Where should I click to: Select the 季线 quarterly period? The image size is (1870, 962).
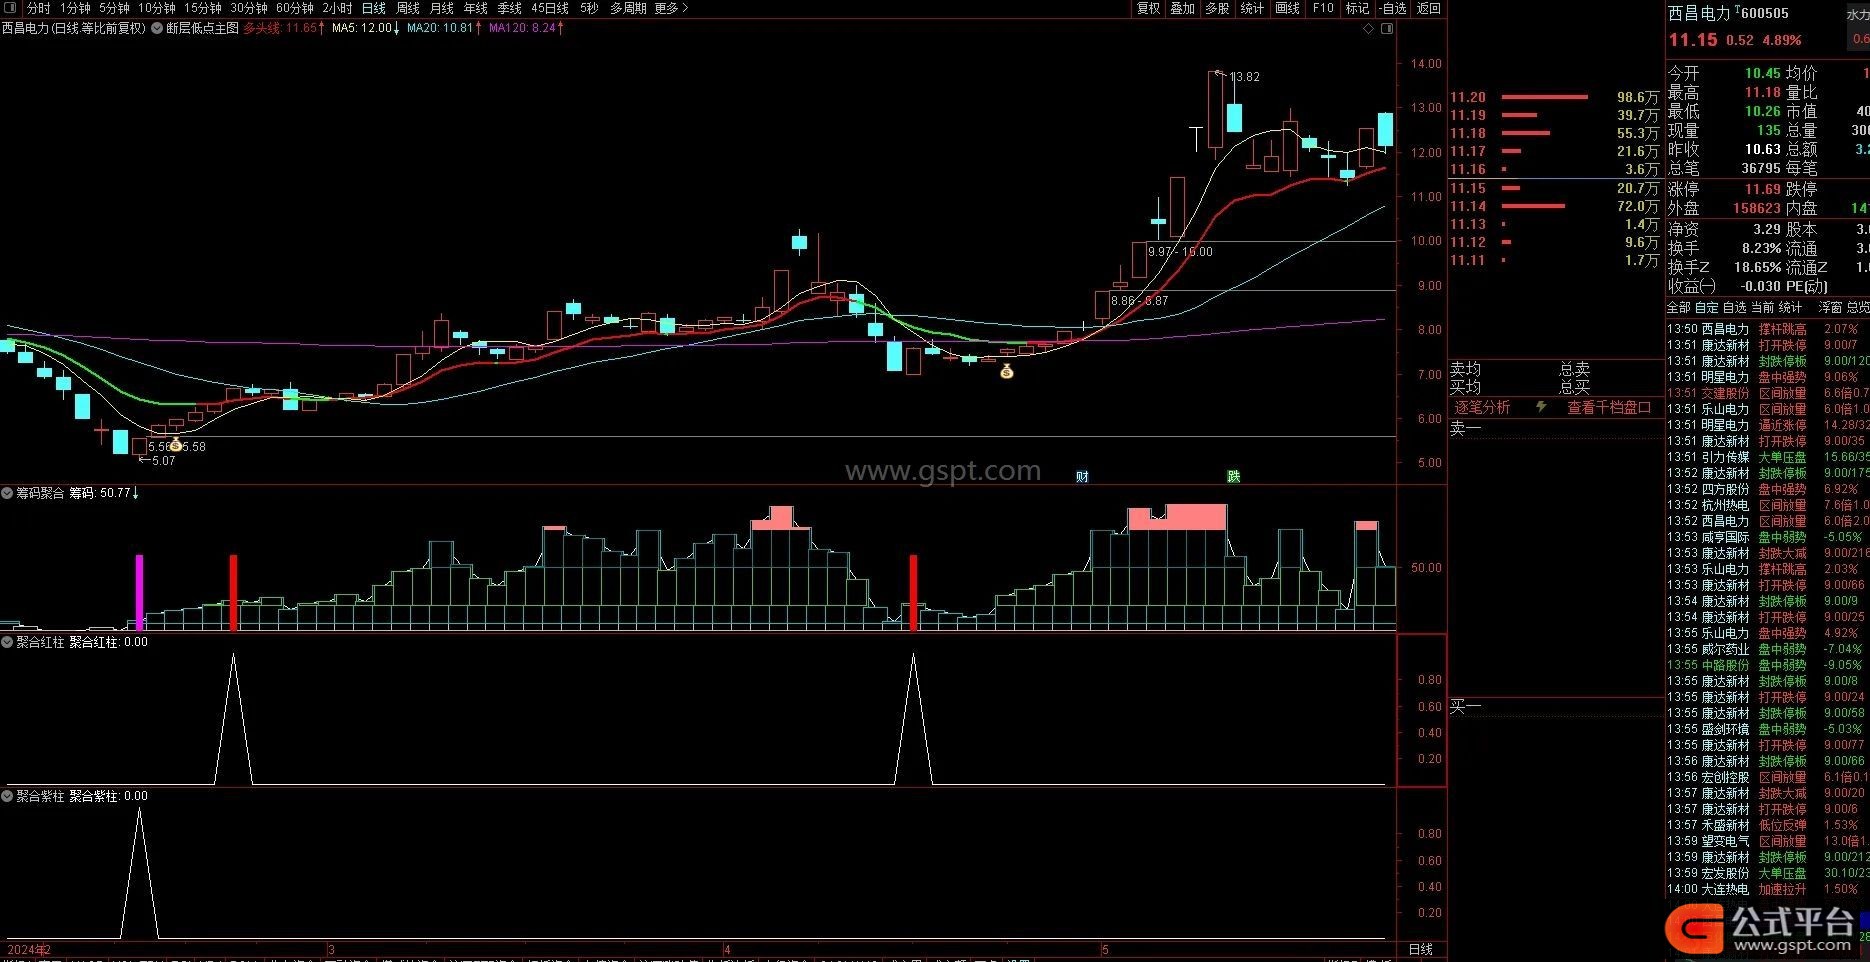(510, 8)
